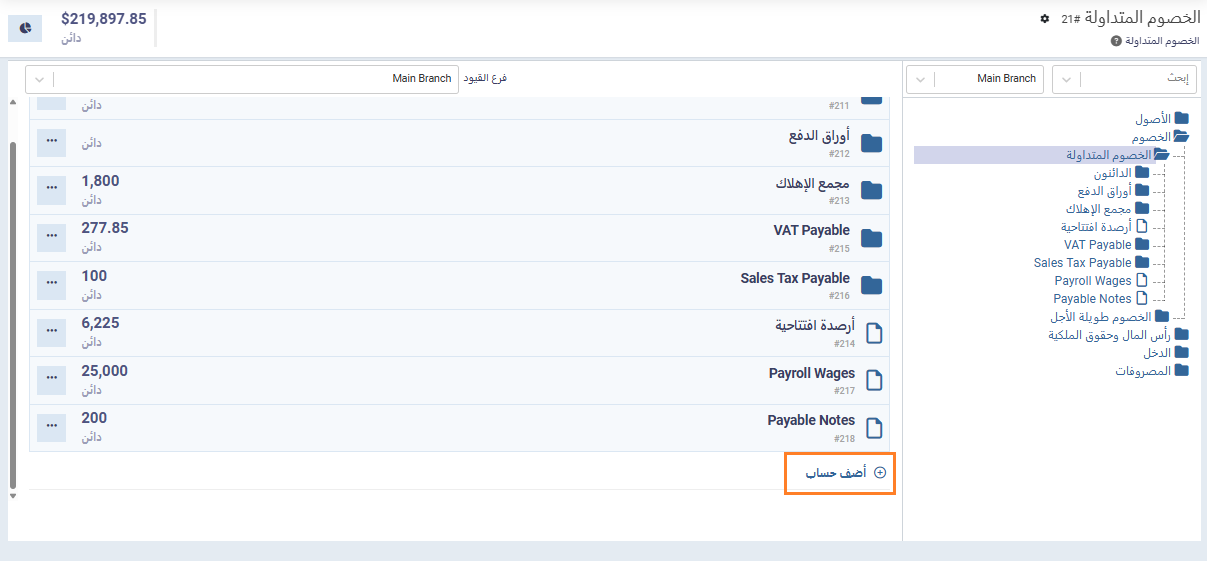Click the help question mark icon

(1116, 41)
